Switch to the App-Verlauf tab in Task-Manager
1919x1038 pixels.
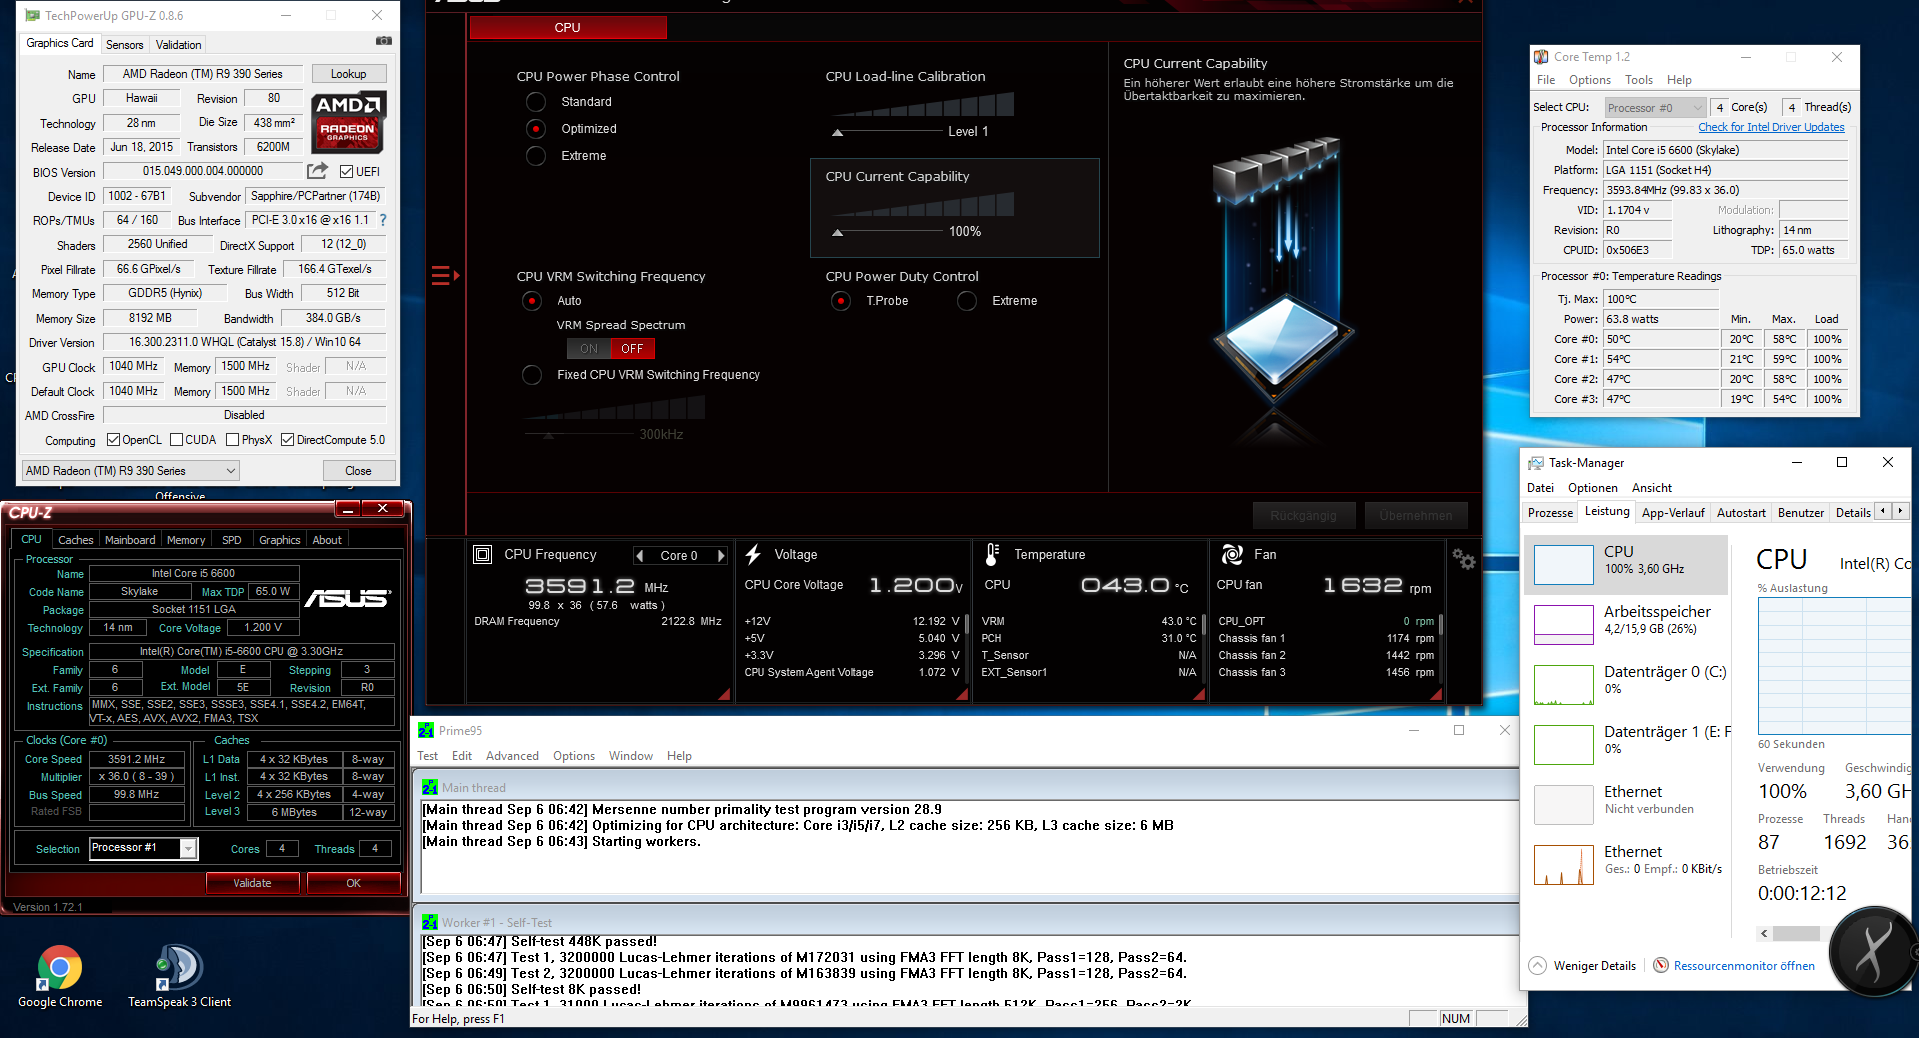[1673, 513]
